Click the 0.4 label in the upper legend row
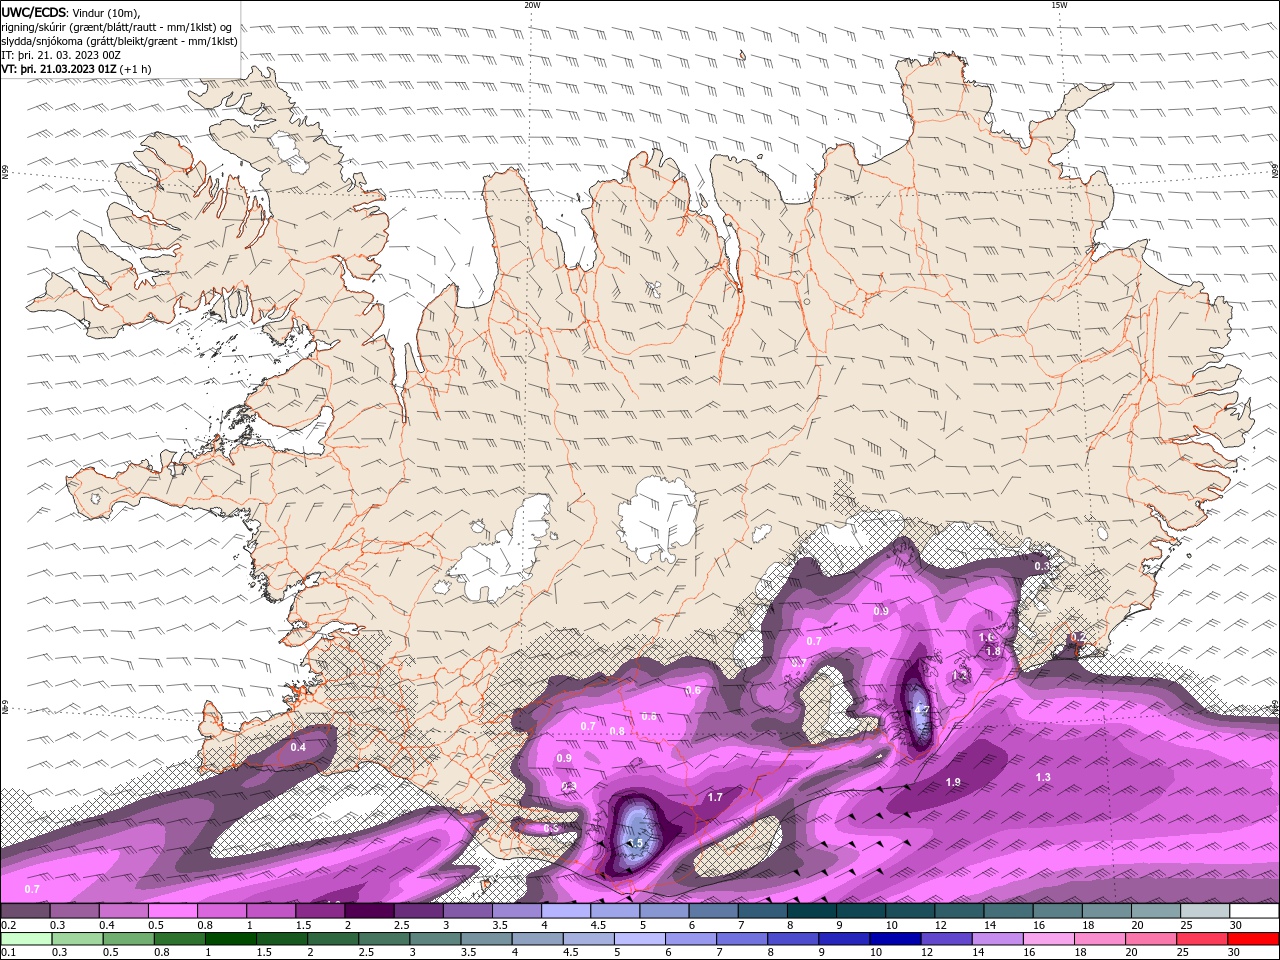This screenshot has height=960, width=1280. coord(107,925)
